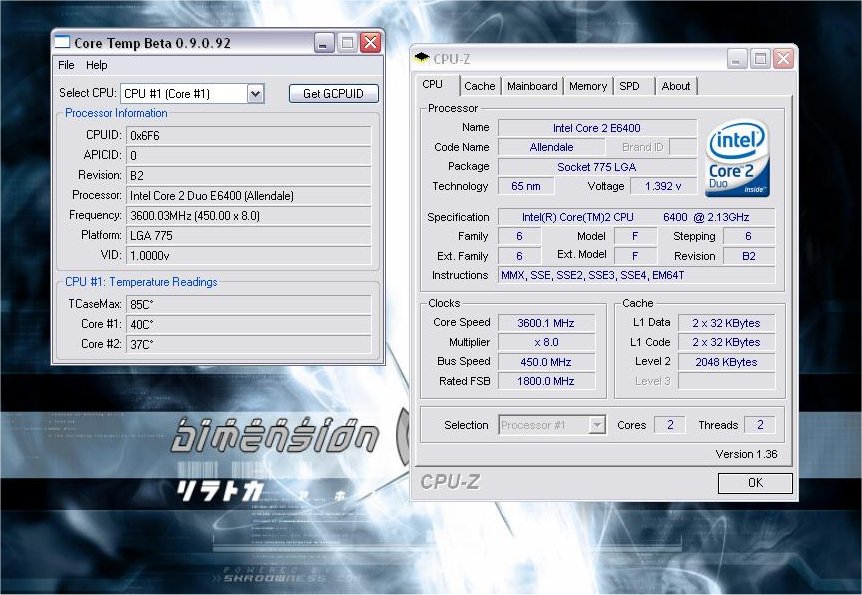Click the L1 Data value 2 x 32 KBytes
This screenshot has height=595, width=862.
pyautogui.click(x=726, y=323)
